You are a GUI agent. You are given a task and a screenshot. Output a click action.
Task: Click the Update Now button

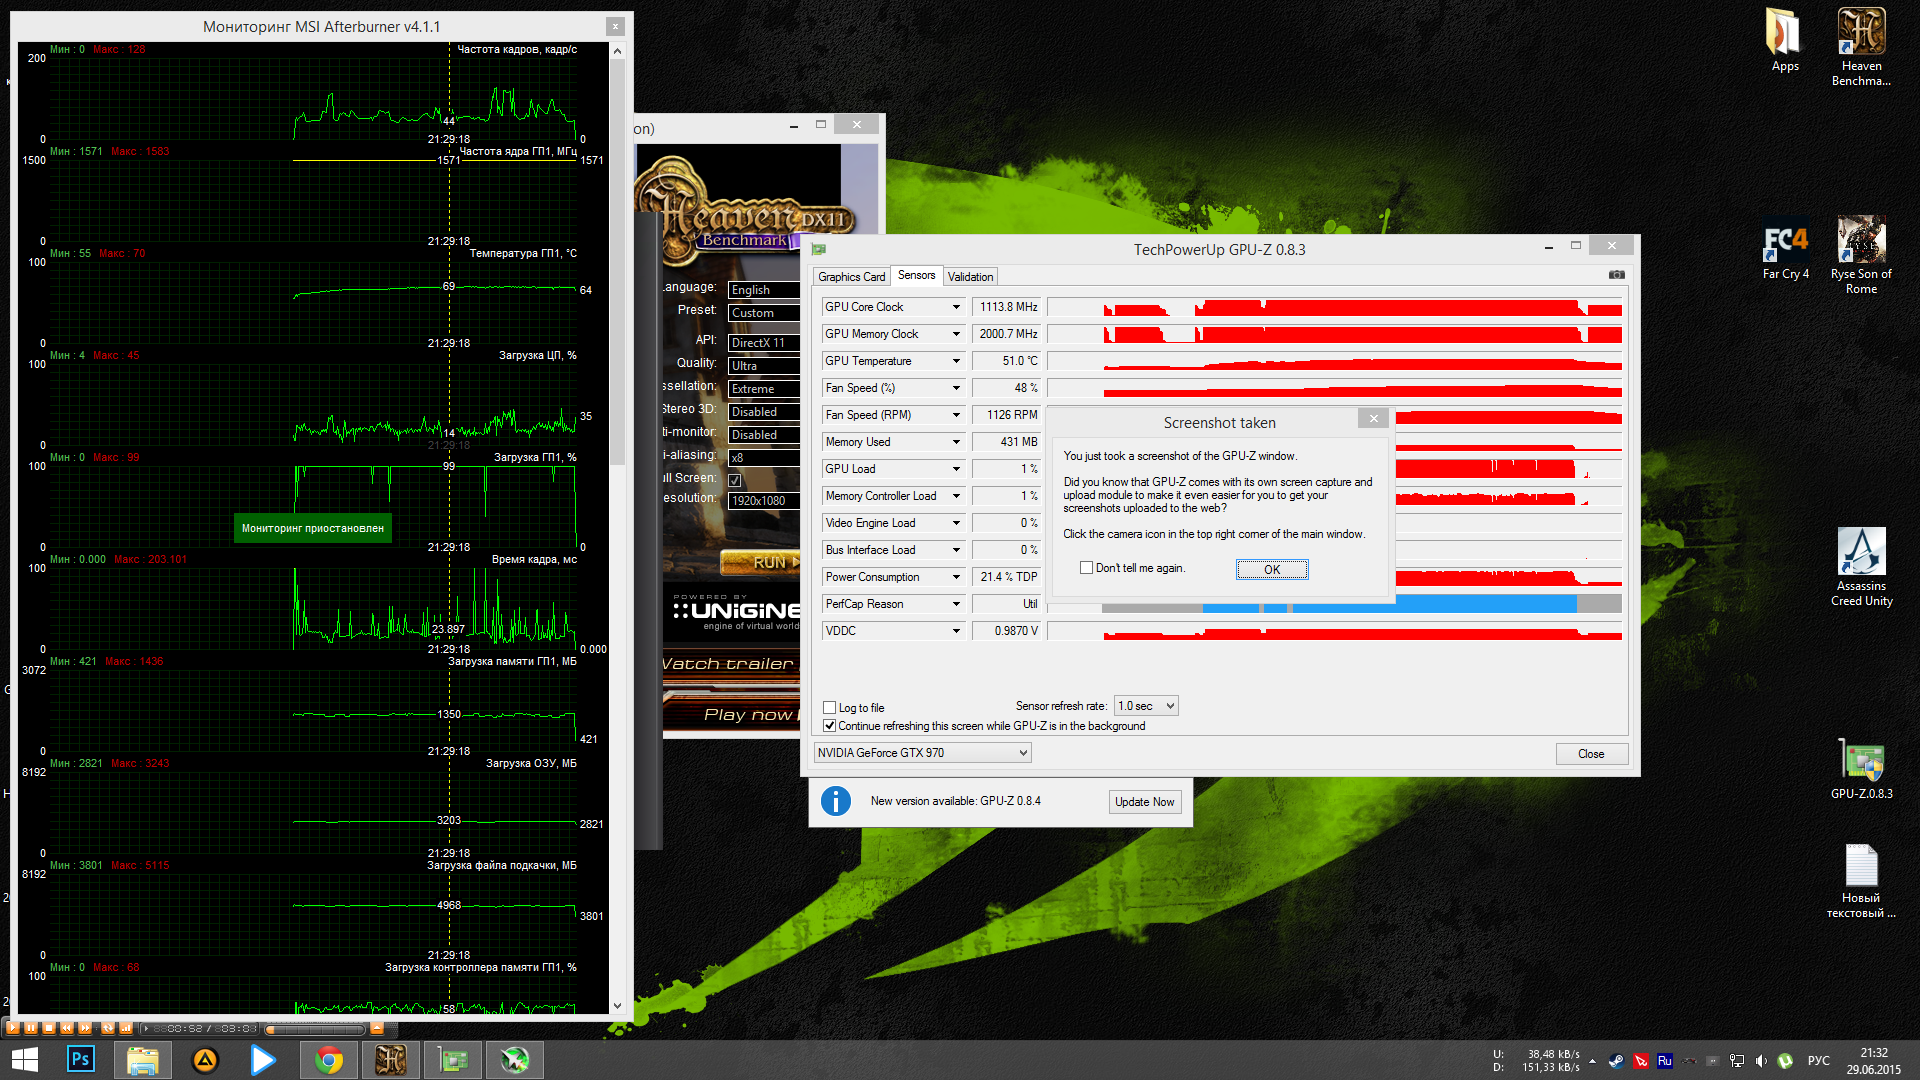pos(1144,802)
